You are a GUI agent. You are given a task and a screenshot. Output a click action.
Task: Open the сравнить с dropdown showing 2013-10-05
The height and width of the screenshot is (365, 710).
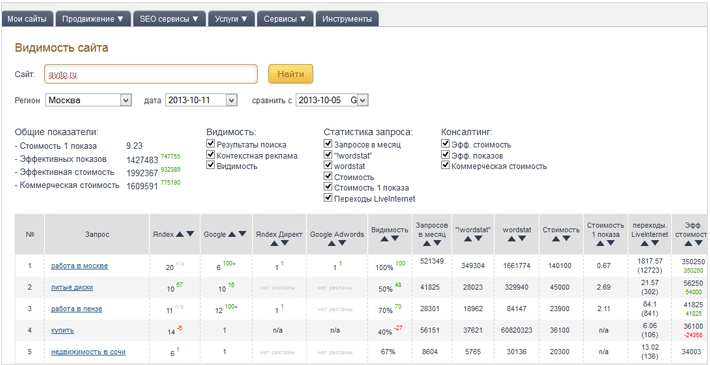point(332,100)
